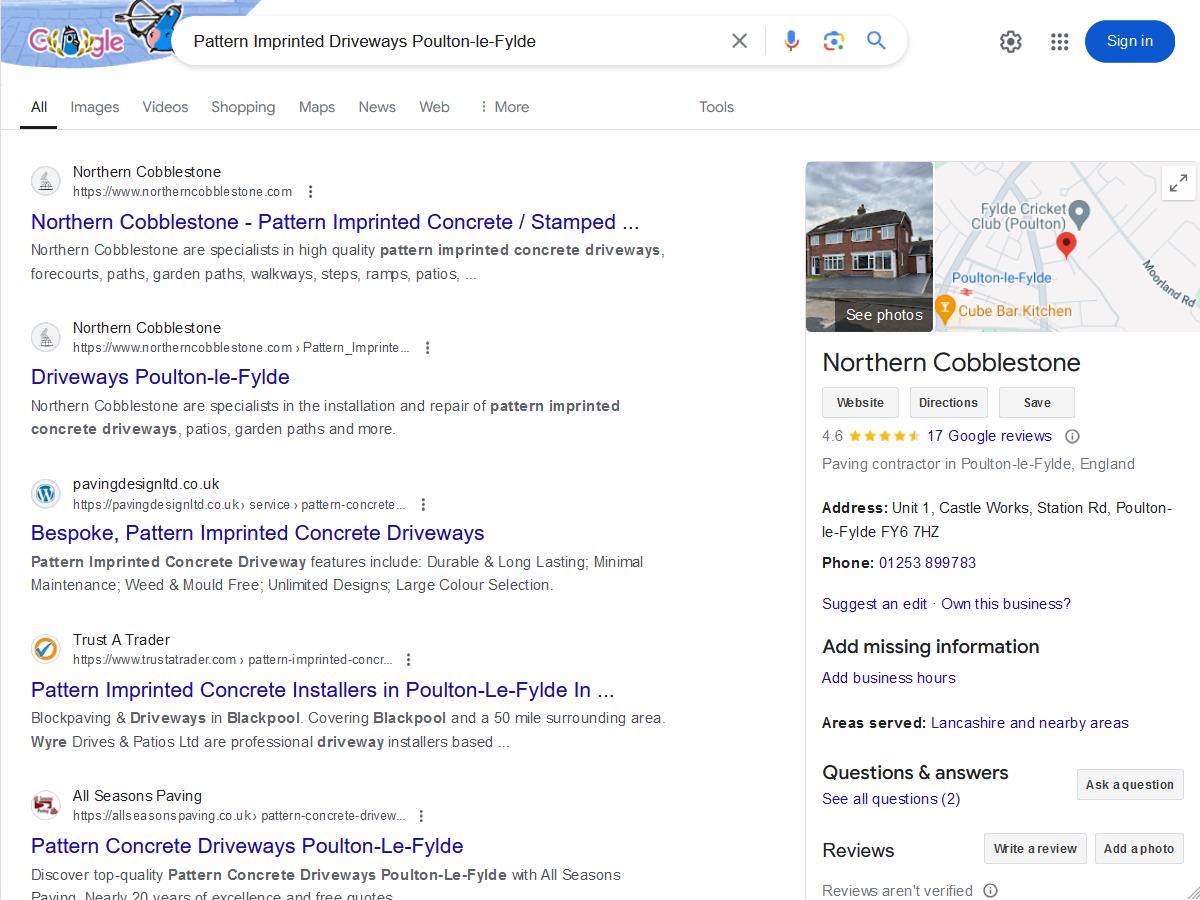Click the All Seasons Paving favicon
The width and height of the screenshot is (1200, 900).
coord(46,805)
